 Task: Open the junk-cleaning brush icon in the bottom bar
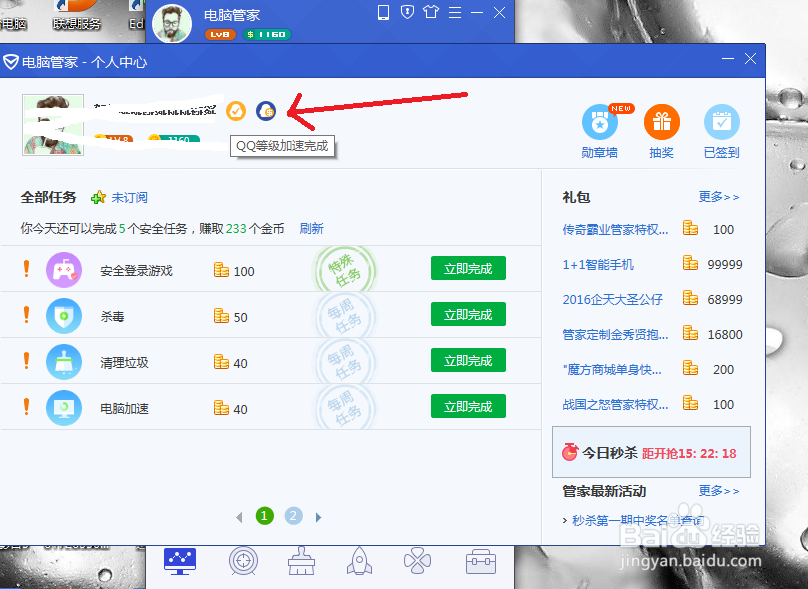[x=301, y=561]
